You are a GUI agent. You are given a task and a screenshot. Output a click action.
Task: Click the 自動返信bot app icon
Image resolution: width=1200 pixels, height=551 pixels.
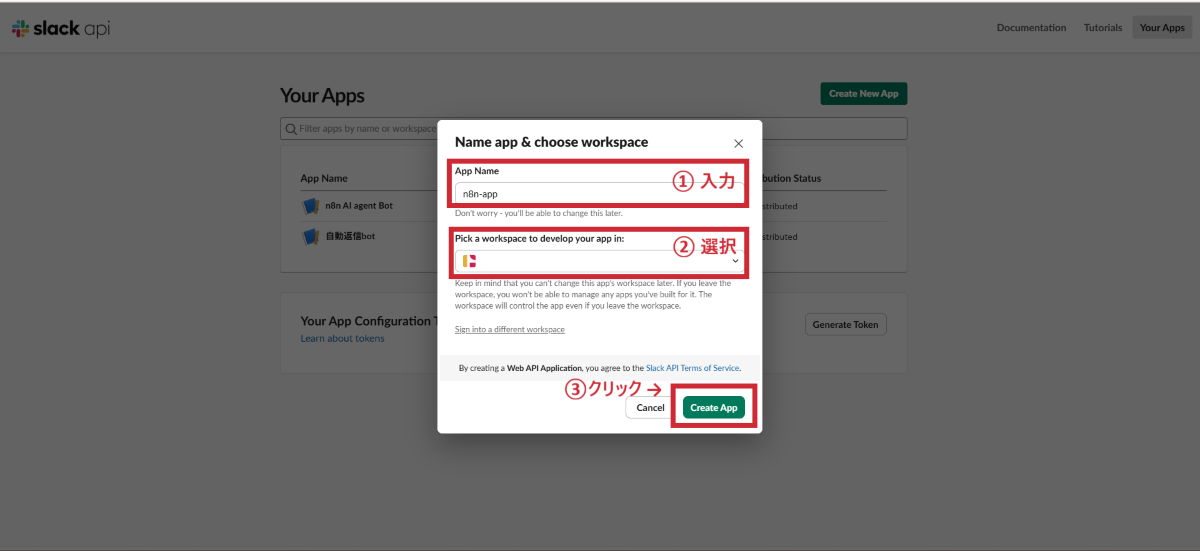[310, 237]
